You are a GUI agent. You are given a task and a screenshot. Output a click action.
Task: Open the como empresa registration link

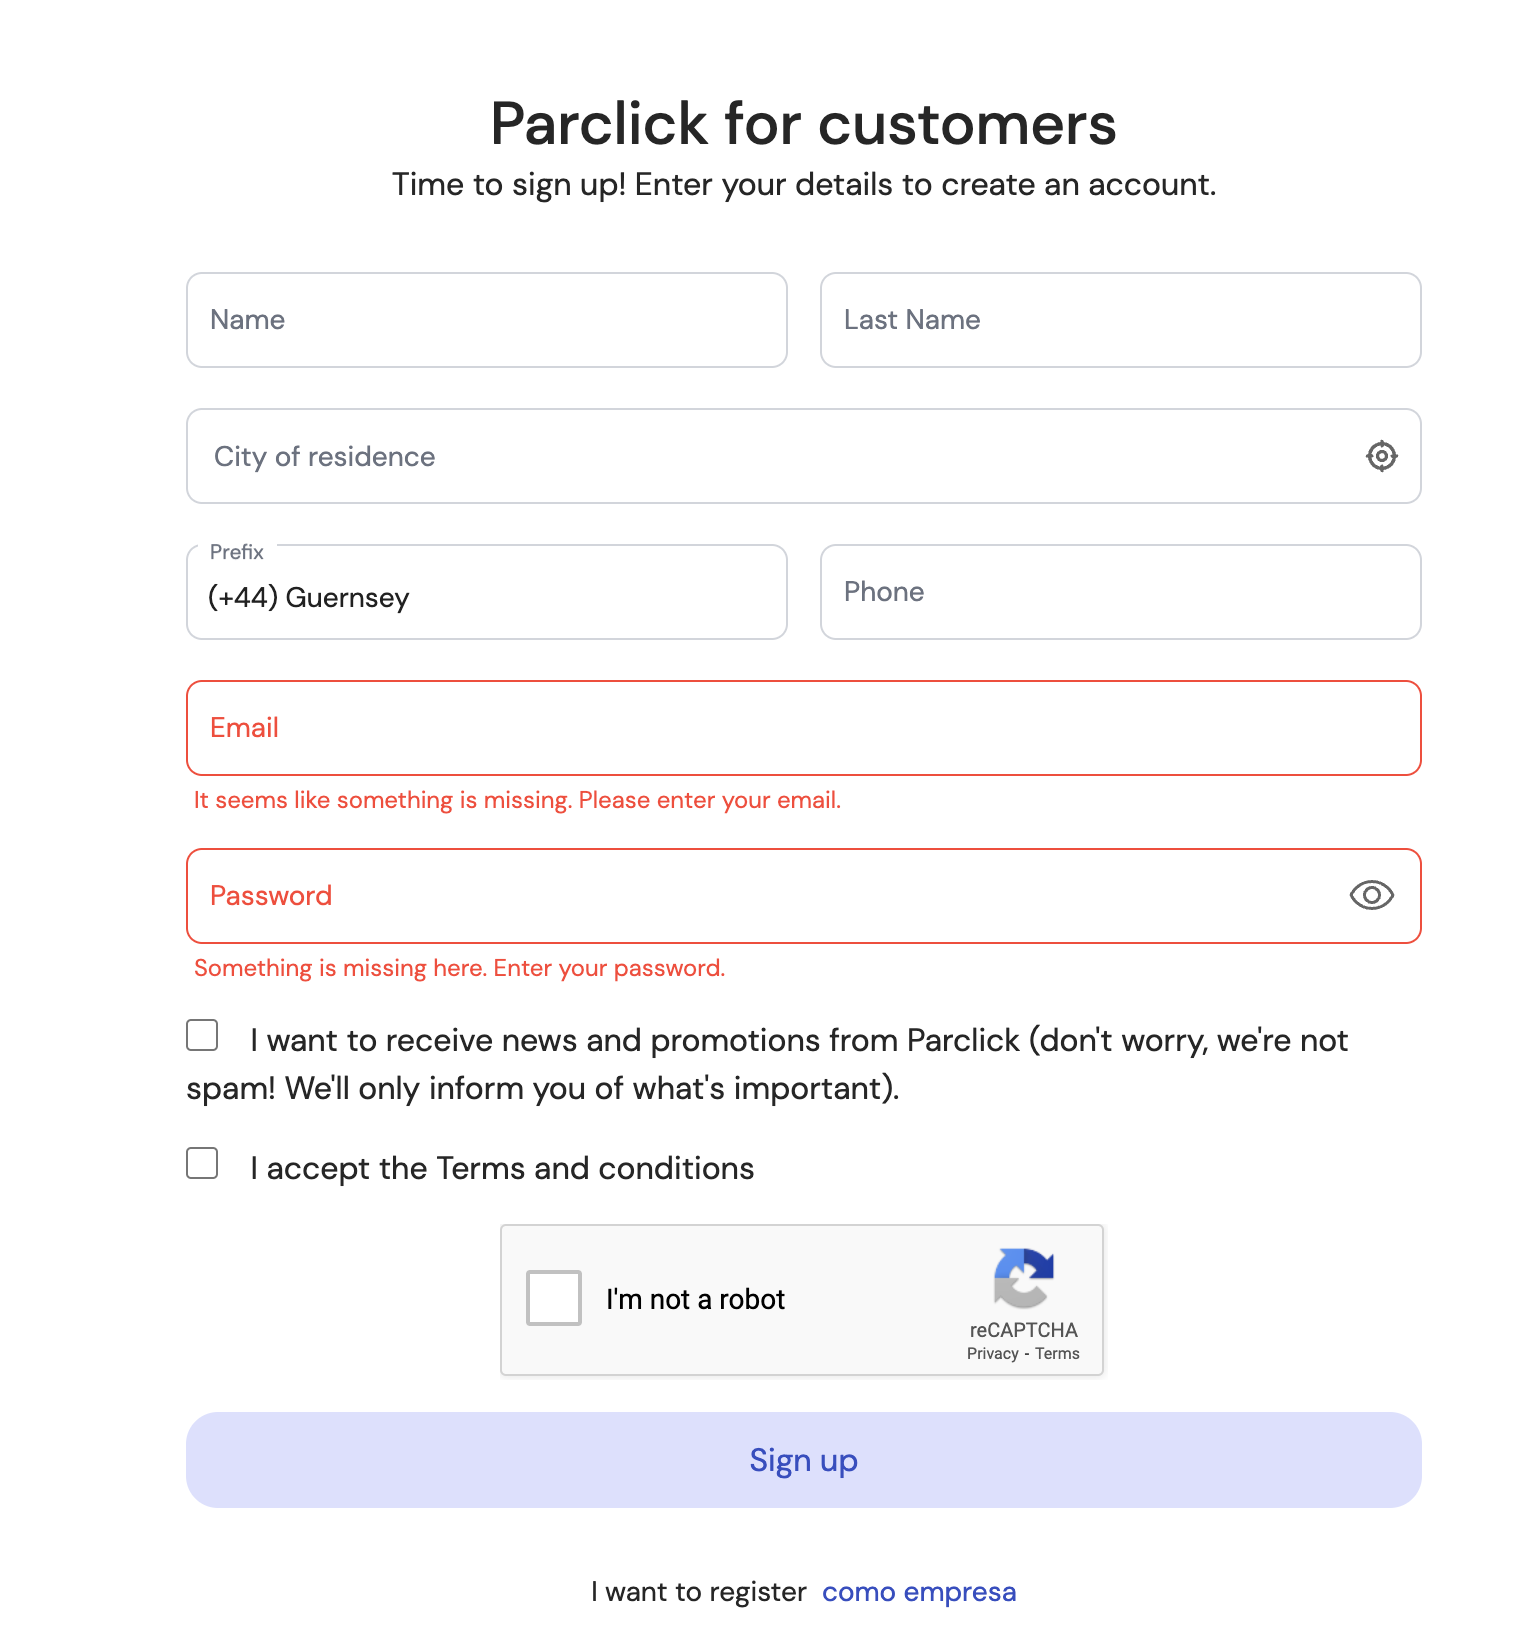[x=918, y=1591]
